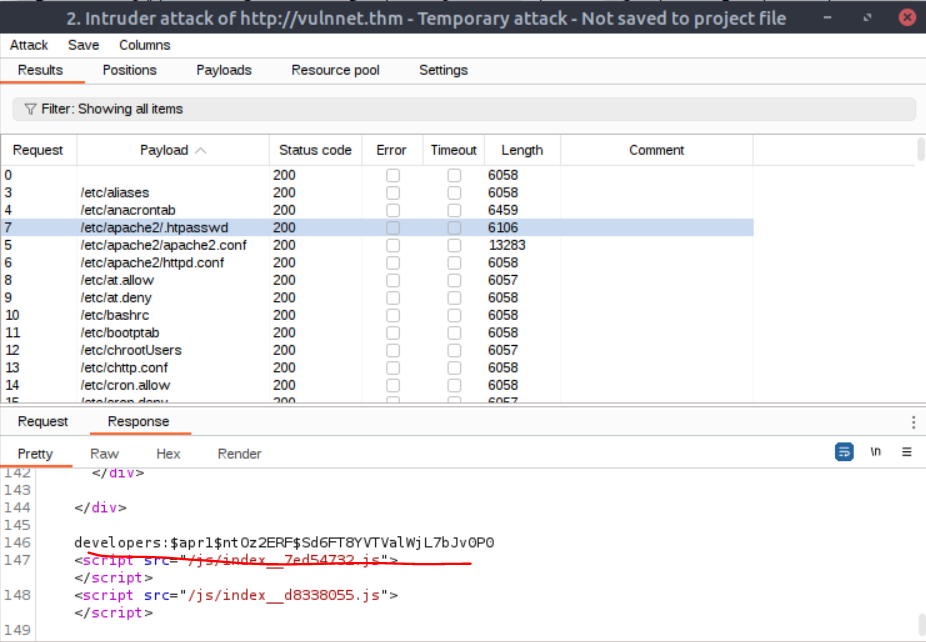Tick the Error checkbox for /etc/apache2/httpd.conf
The image size is (926, 642).
(x=393, y=263)
